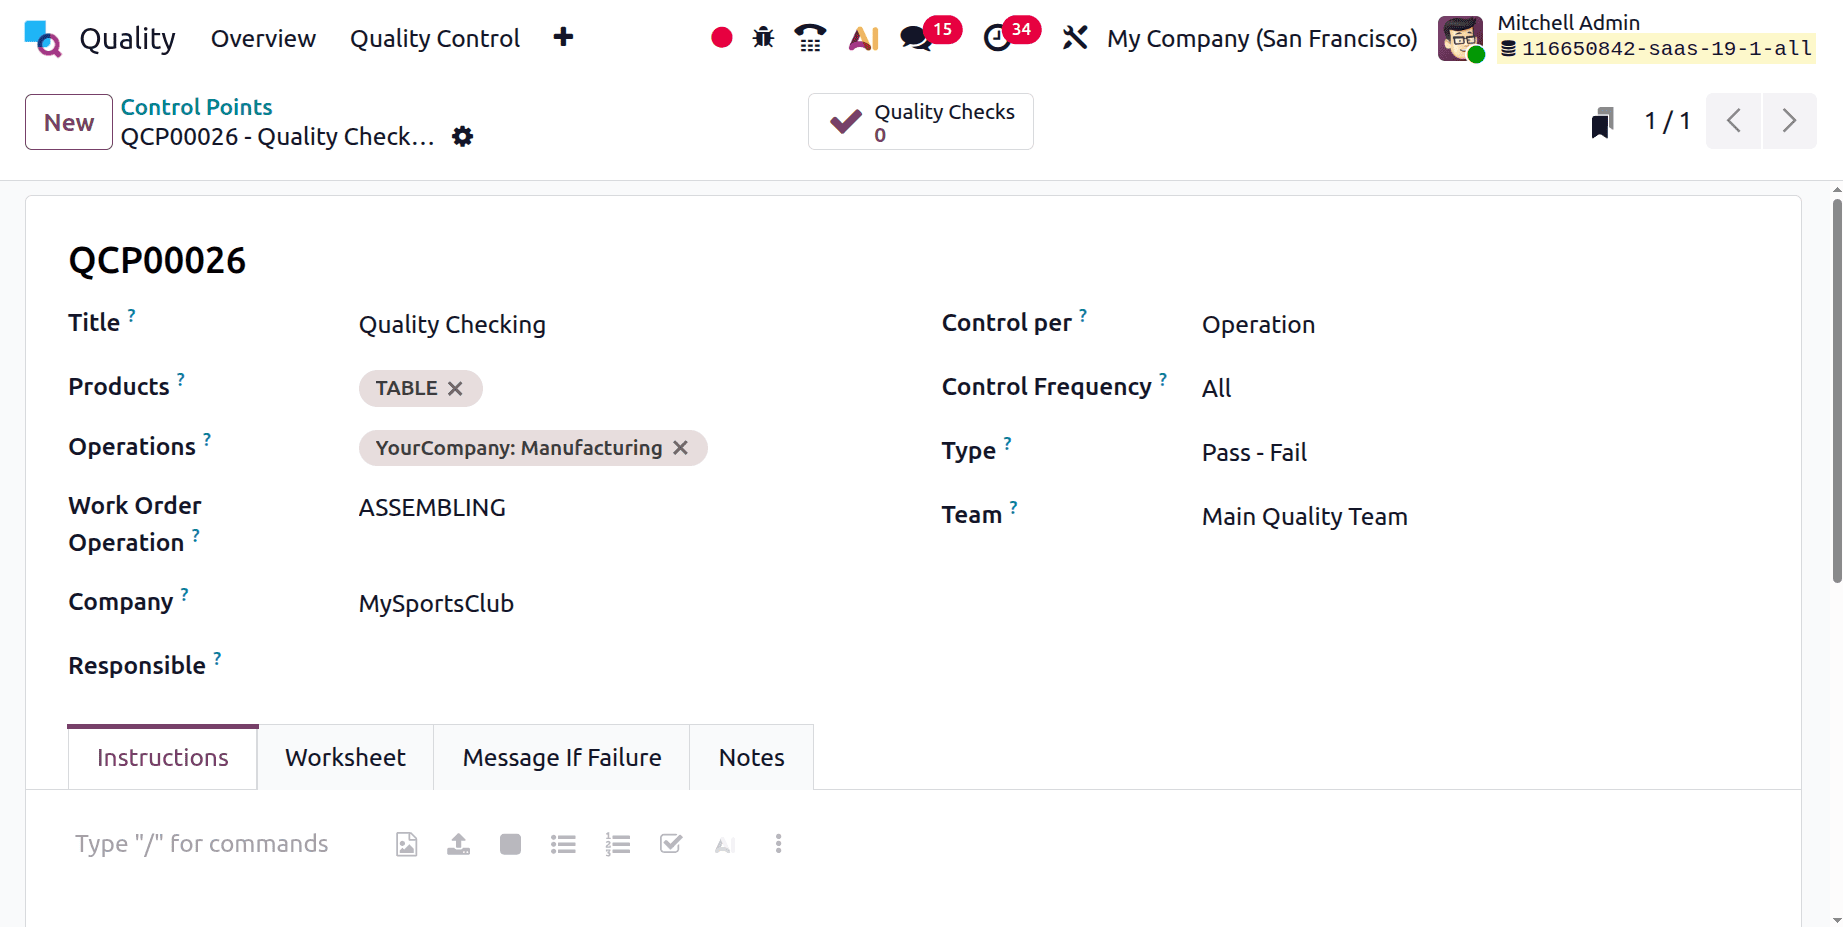Click upload file icon in editor toolbar
Image resolution: width=1843 pixels, height=927 pixels.
458,844
